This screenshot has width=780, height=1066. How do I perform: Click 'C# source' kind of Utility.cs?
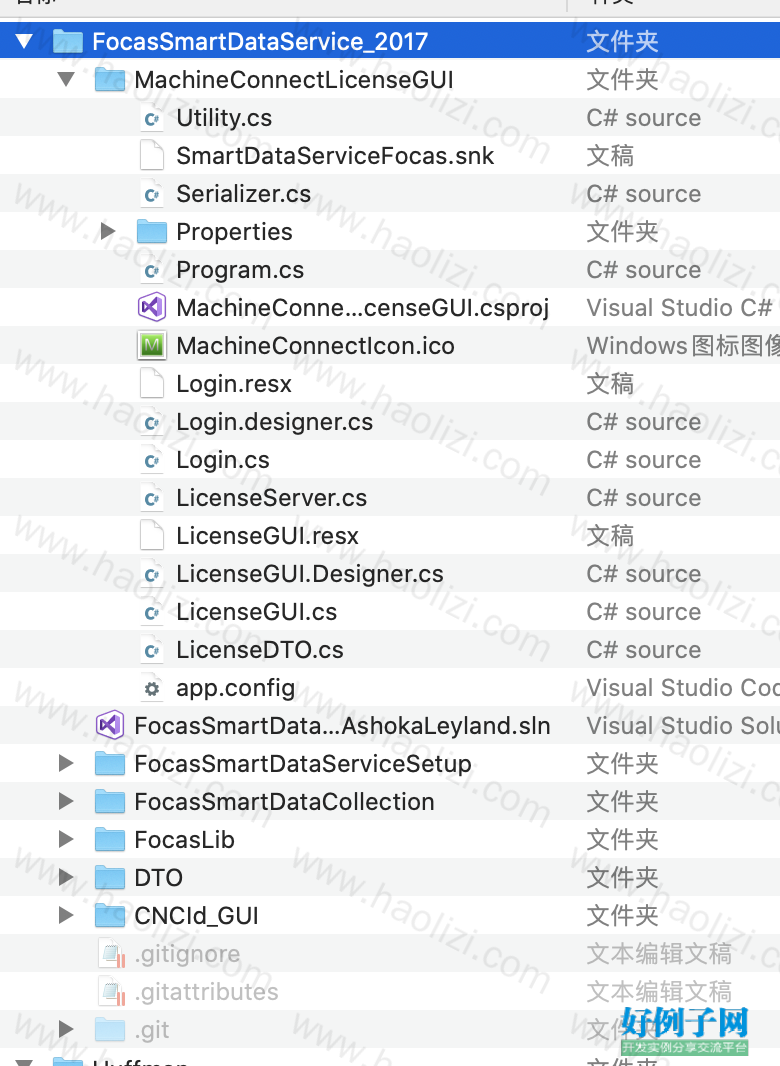tap(643, 118)
